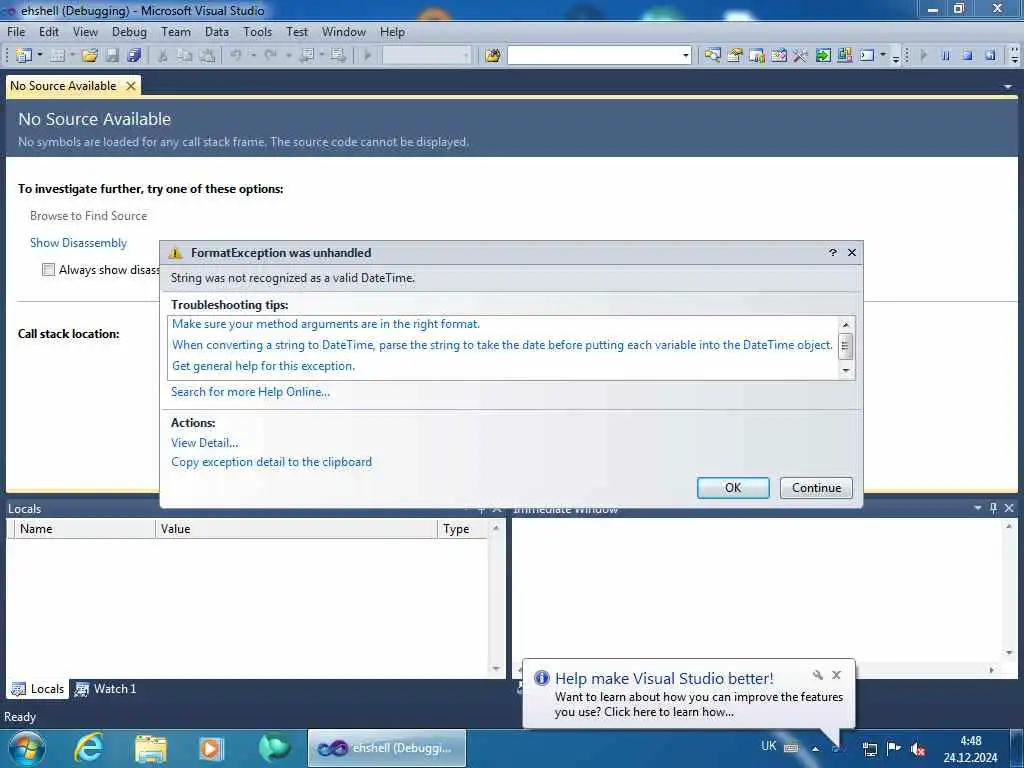Click the View Detail action link
This screenshot has width=1024, height=768.
[x=204, y=443]
